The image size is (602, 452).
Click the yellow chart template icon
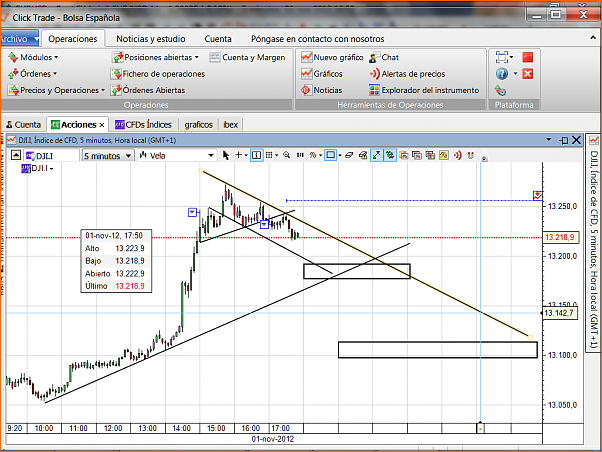[444, 155]
